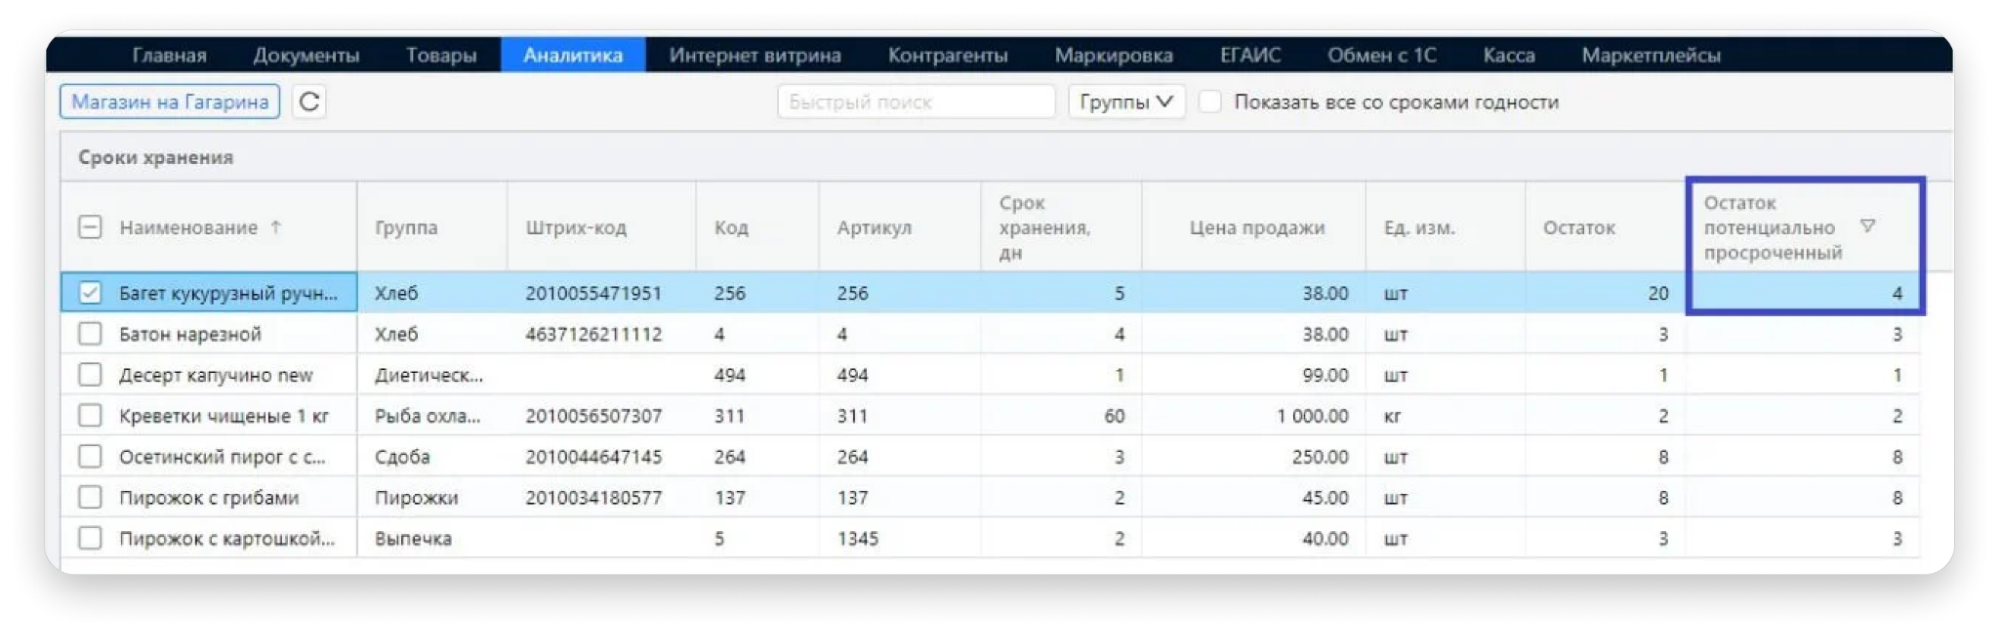1999x635 pixels.
Task: Open the Документы menu tab
Action: (x=306, y=55)
